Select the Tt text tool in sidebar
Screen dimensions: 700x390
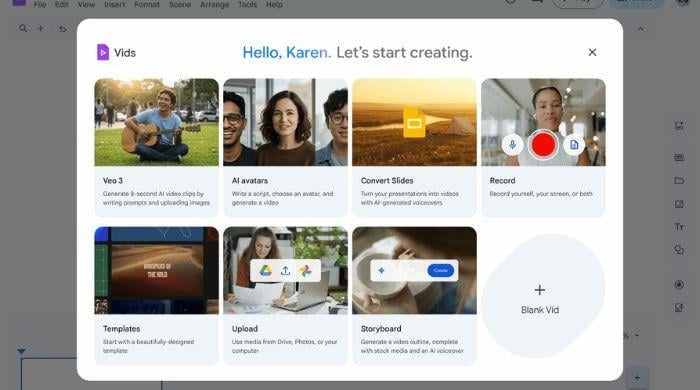click(x=679, y=227)
